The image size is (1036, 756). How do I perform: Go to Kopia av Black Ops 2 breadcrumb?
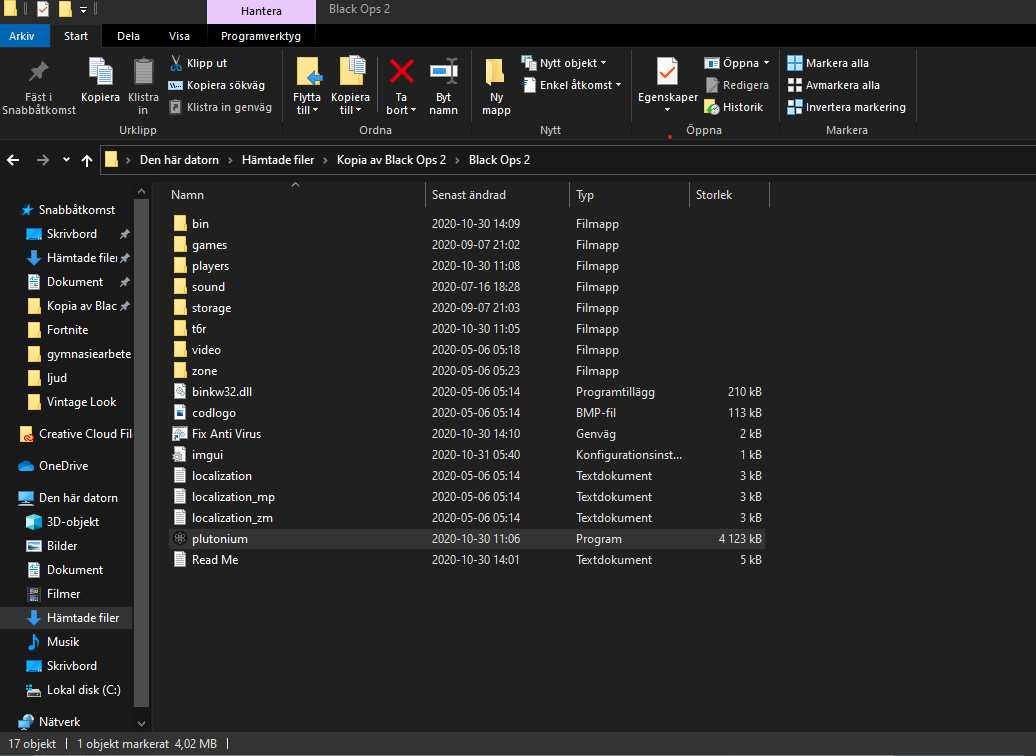coord(391,160)
